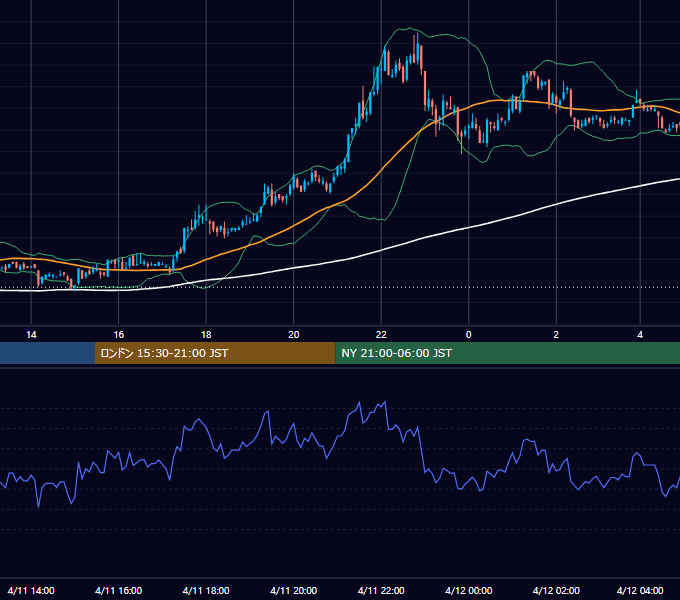Click the 2 hour label on price chart axis
This screenshot has width=680, height=600.
coord(556,335)
